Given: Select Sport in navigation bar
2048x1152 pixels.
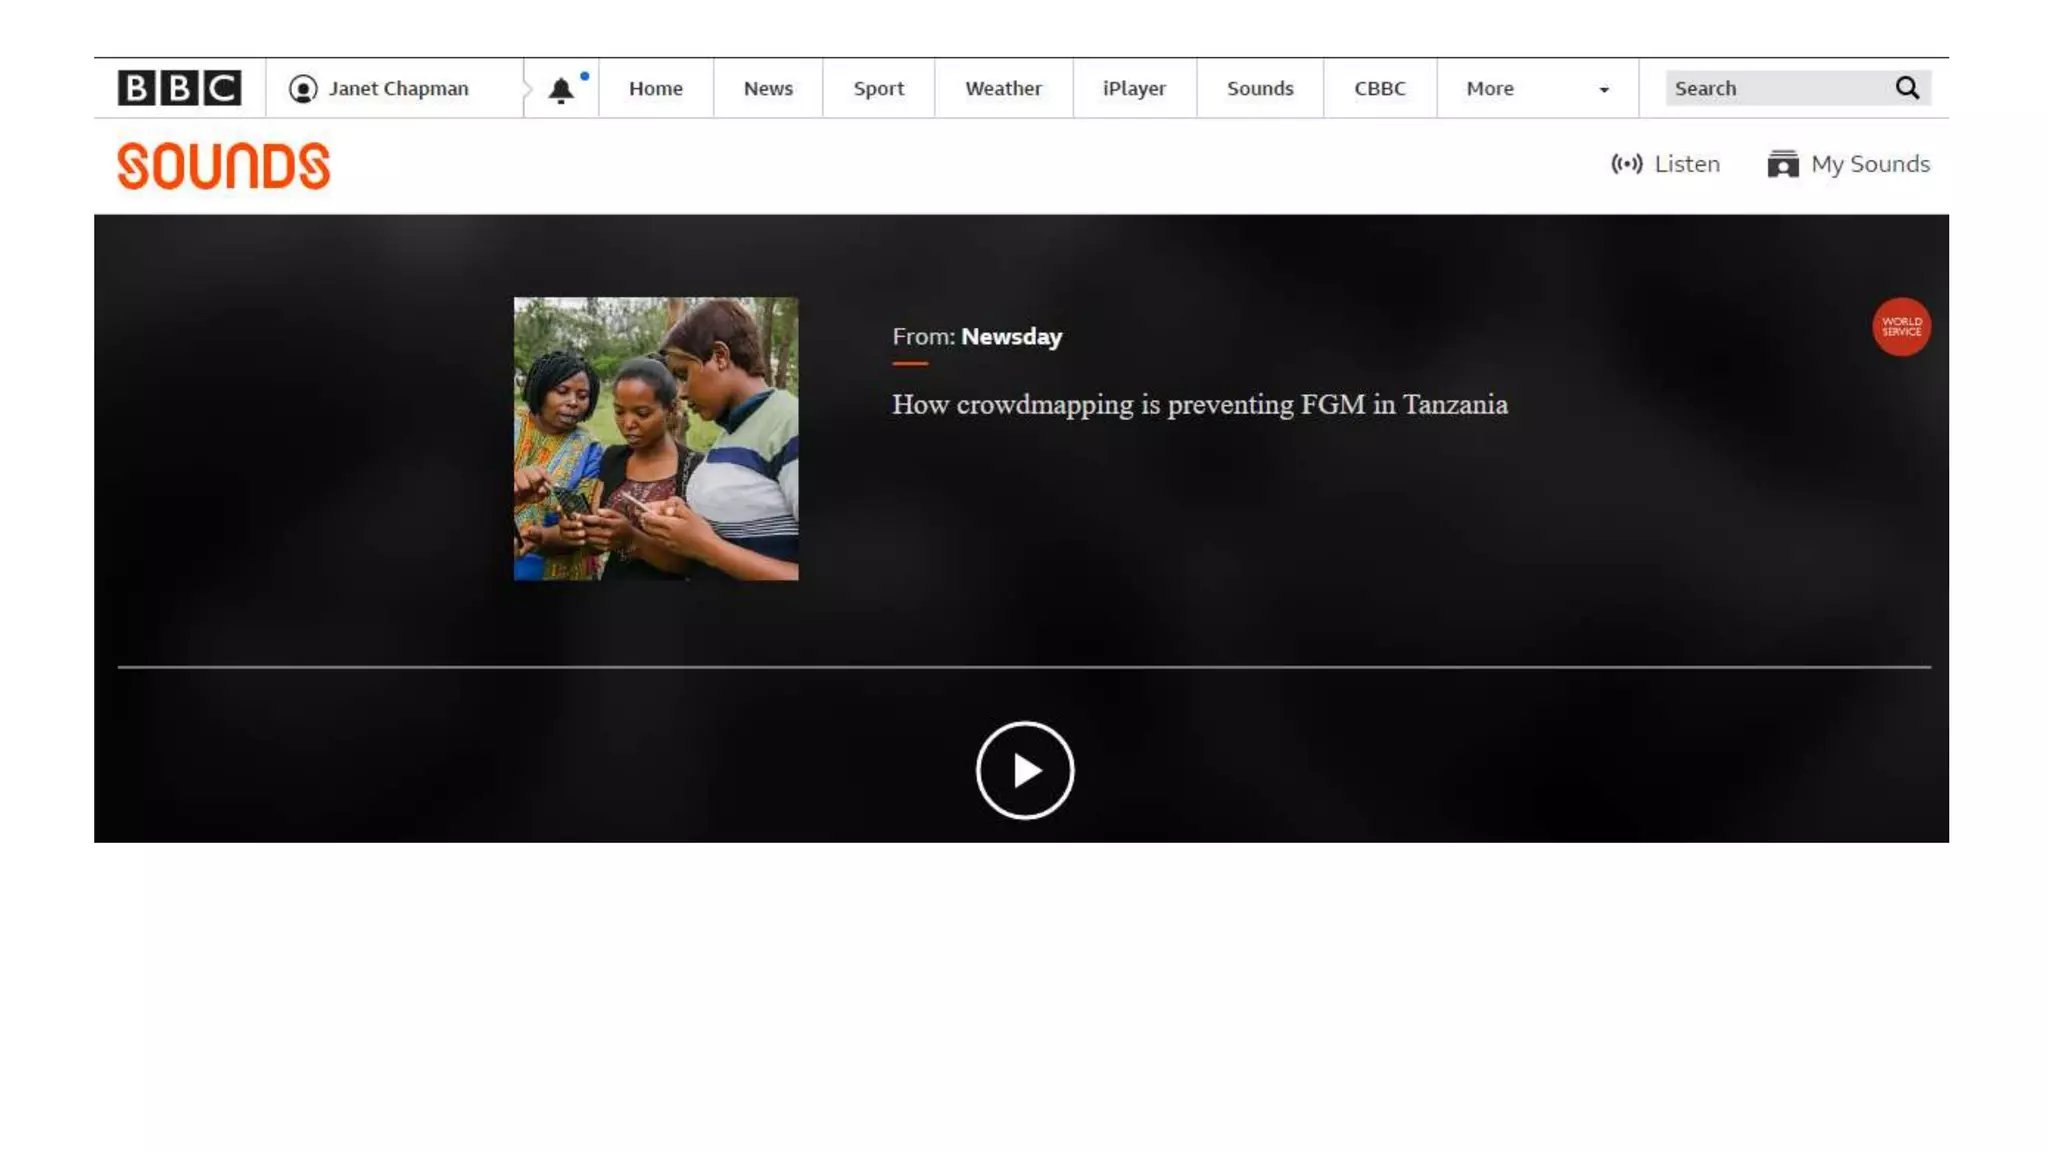Looking at the screenshot, I should coord(878,89).
